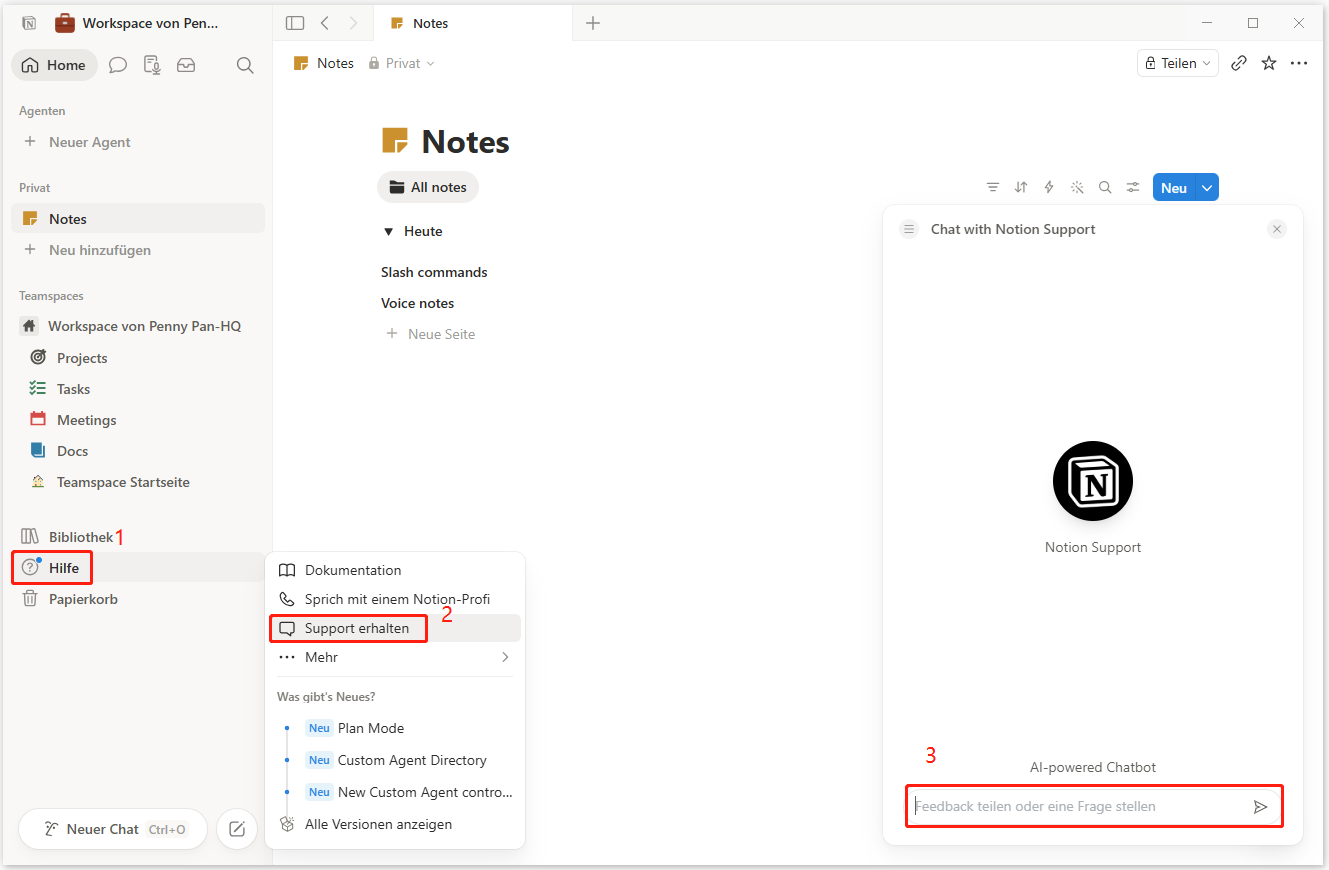Open the workspace switcher 'Workspace von Pen...'
This screenshot has height=870, width=1329.
pyautogui.click(x=137, y=23)
